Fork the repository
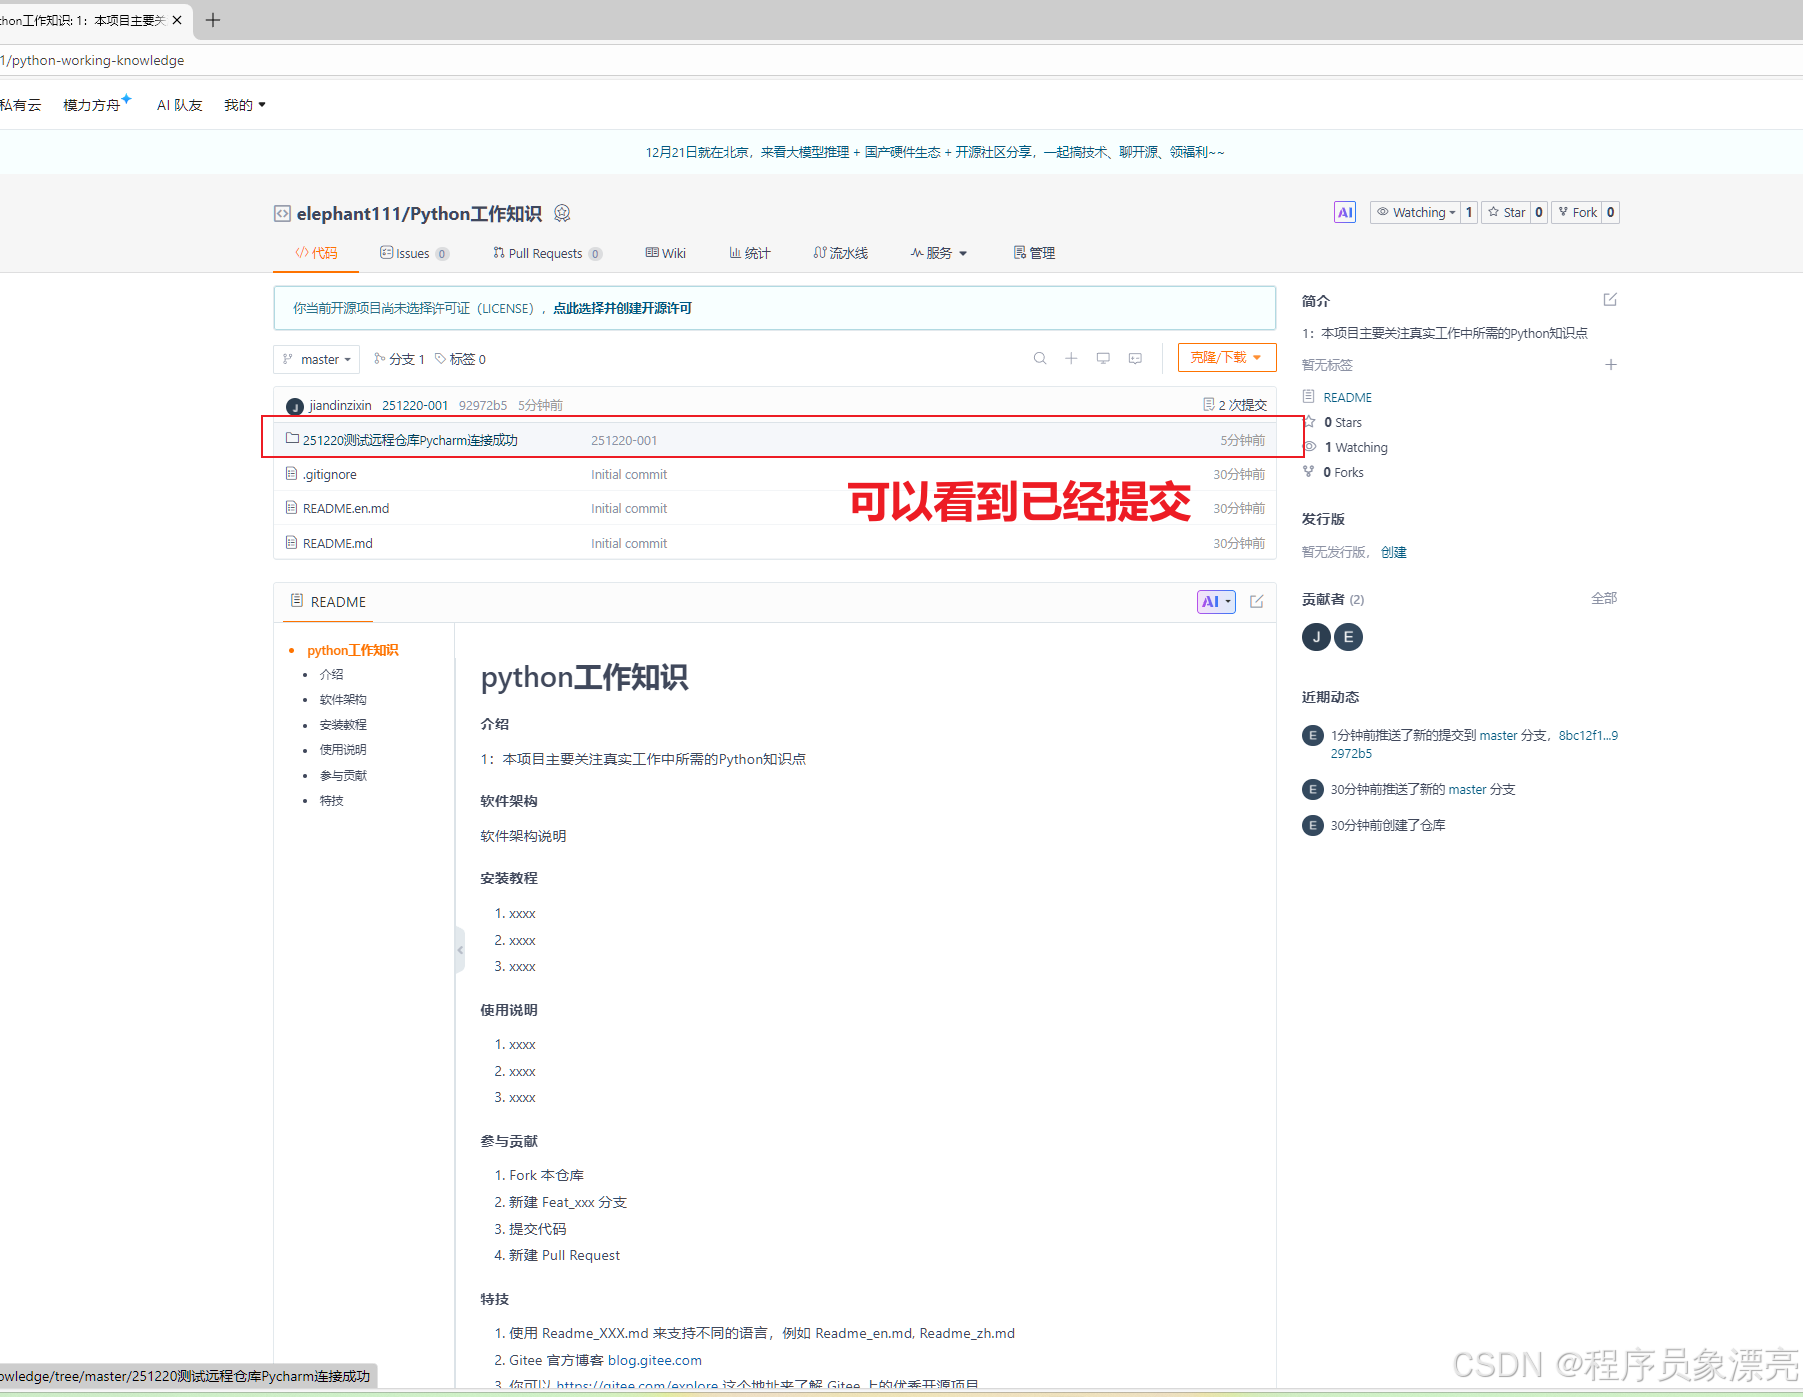 click(1577, 212)
